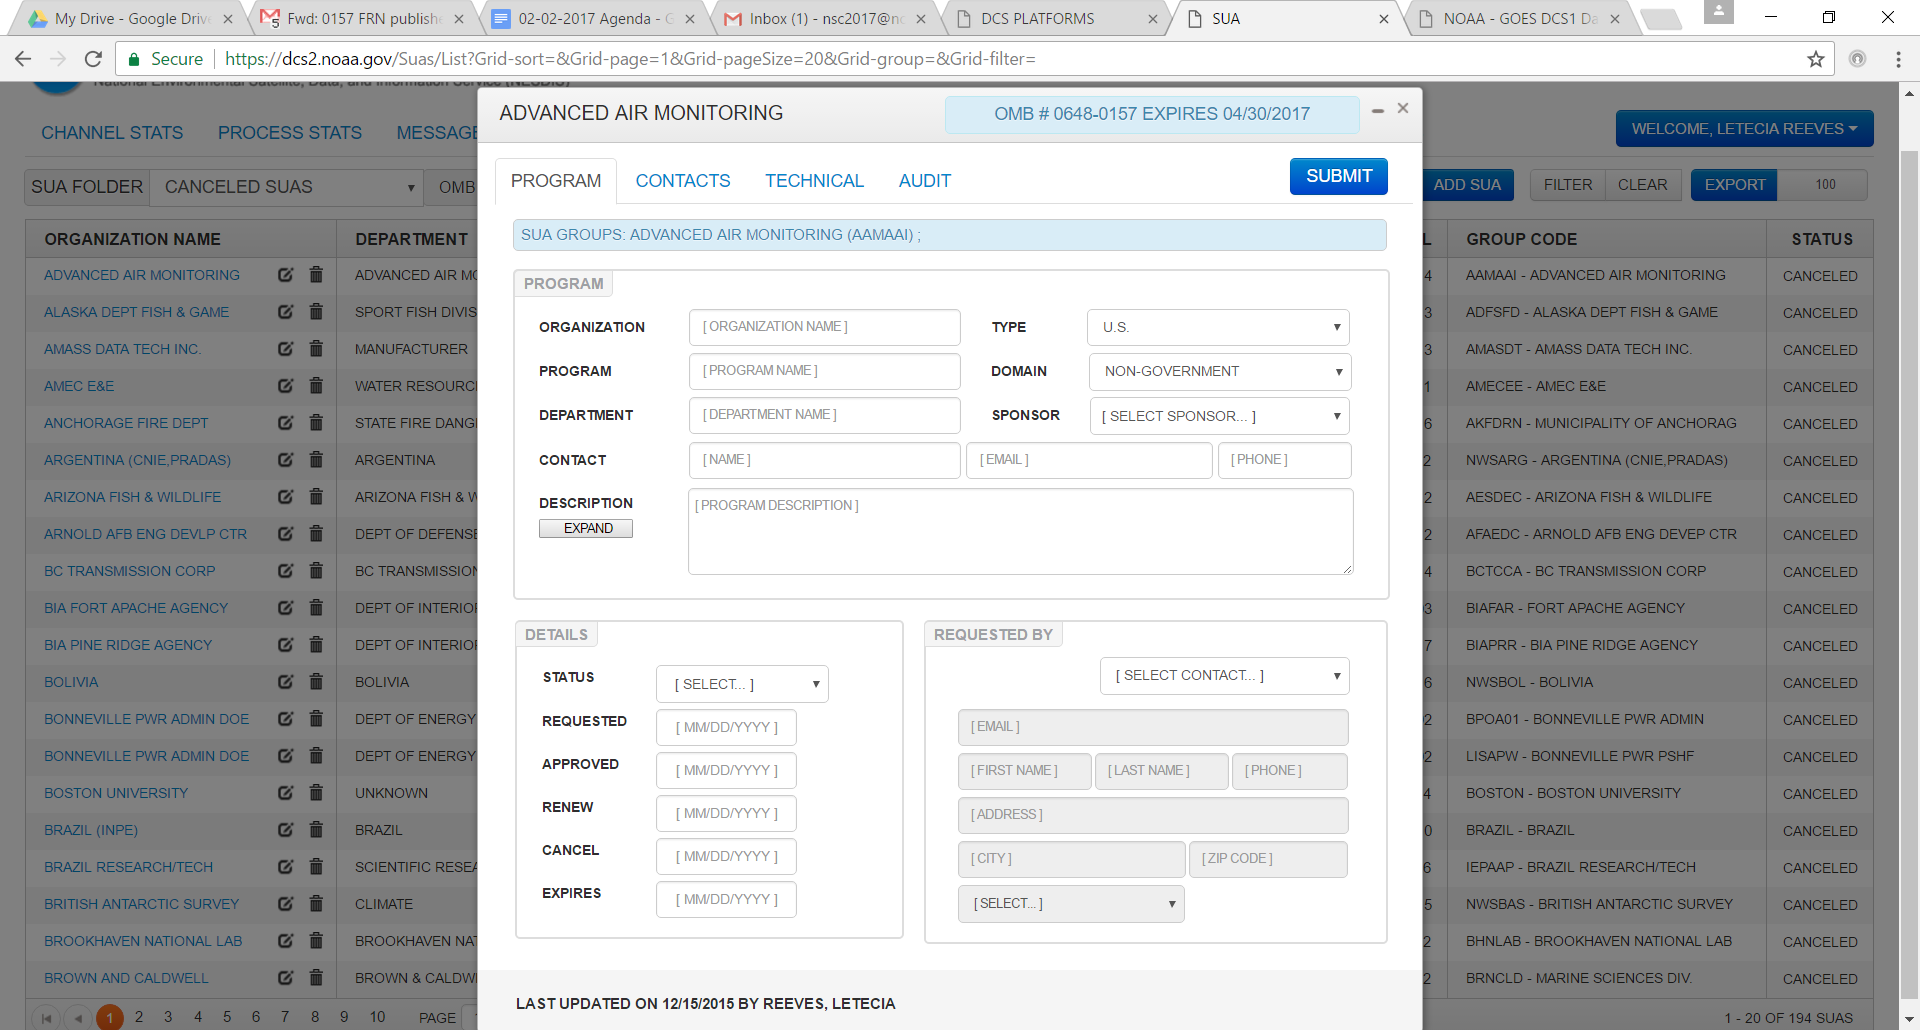Open the STATUS select dropdown
The height and width of the screenshot is (1030, 1920).
tap(742, 684)
